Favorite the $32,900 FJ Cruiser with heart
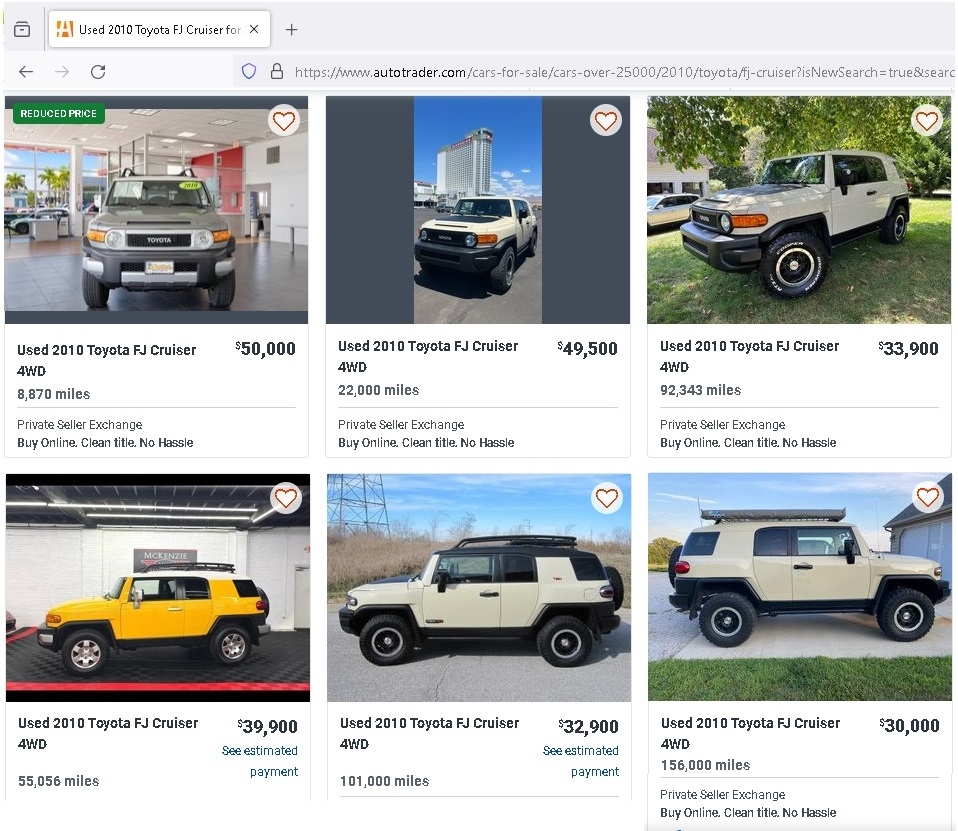Viewport: 958px width, 831px height. pos(607,499)
